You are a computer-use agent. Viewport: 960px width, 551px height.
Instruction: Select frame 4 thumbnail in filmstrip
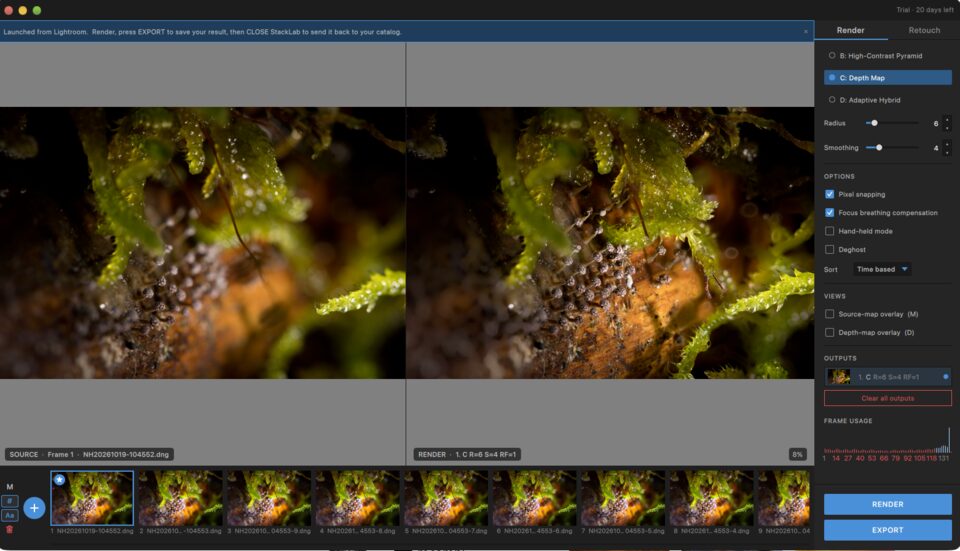[x=357, y=498]
